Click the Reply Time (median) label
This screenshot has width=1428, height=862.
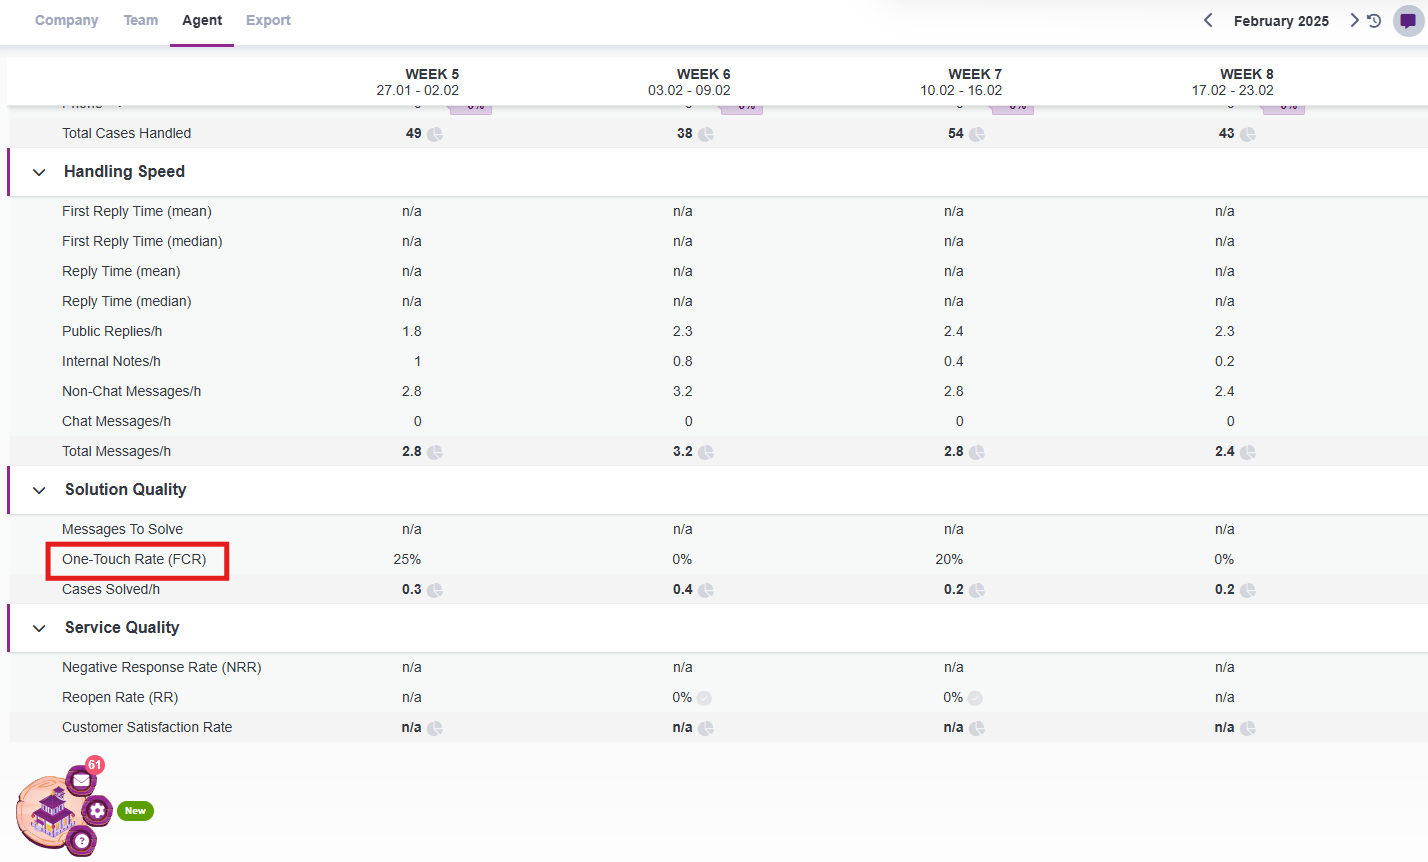[x=126, y=301]
